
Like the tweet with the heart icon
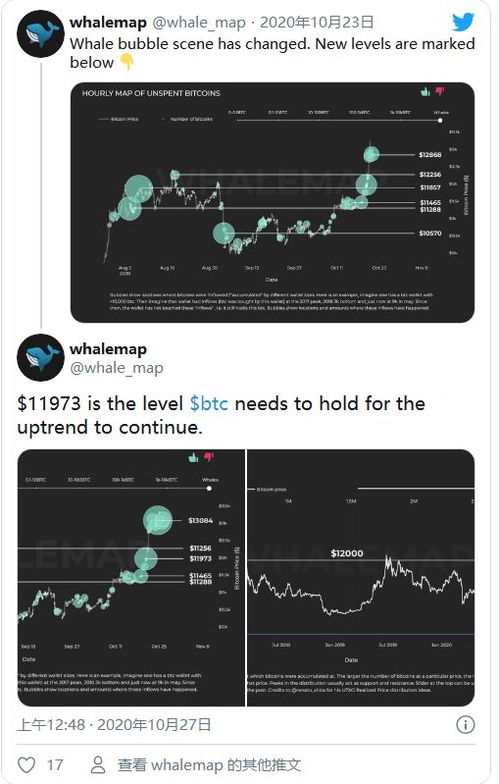tap(26, 764)
